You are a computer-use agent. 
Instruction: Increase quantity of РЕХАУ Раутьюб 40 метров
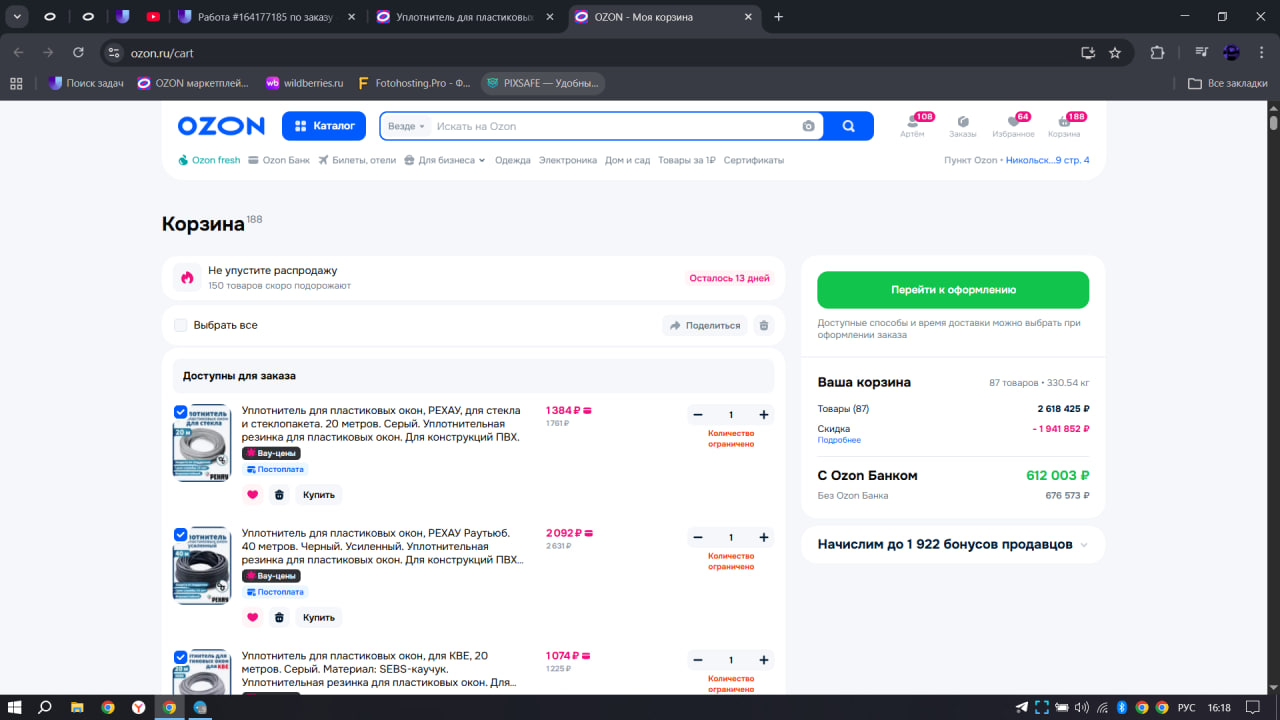coord(764,538)
